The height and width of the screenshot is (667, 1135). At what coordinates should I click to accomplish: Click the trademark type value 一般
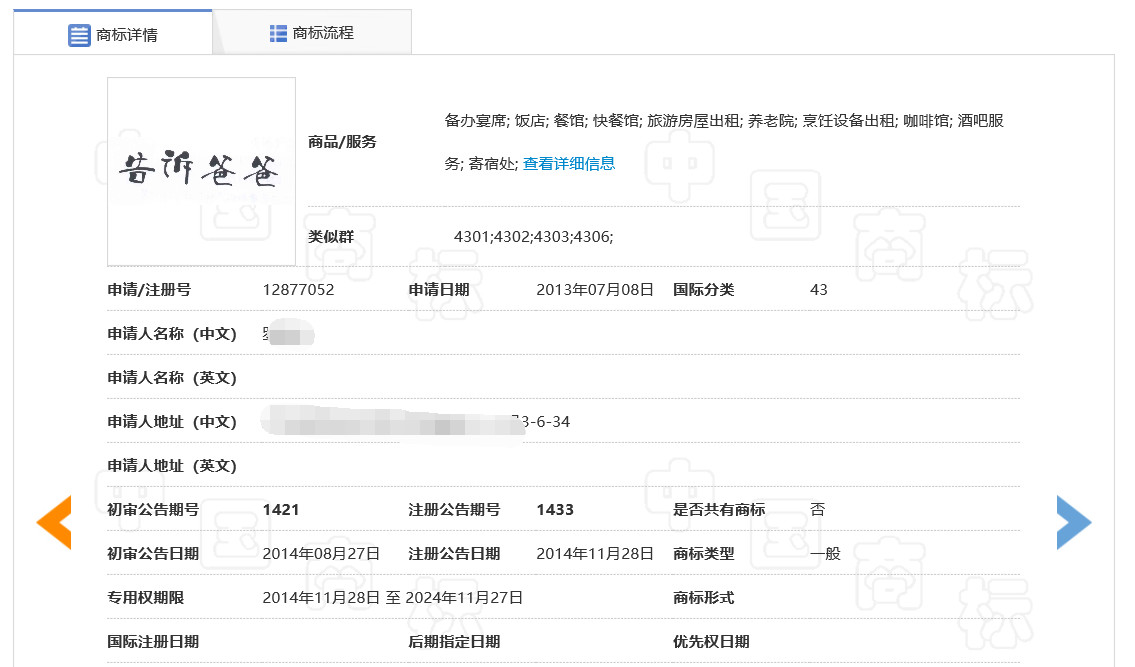click(825, 554)
